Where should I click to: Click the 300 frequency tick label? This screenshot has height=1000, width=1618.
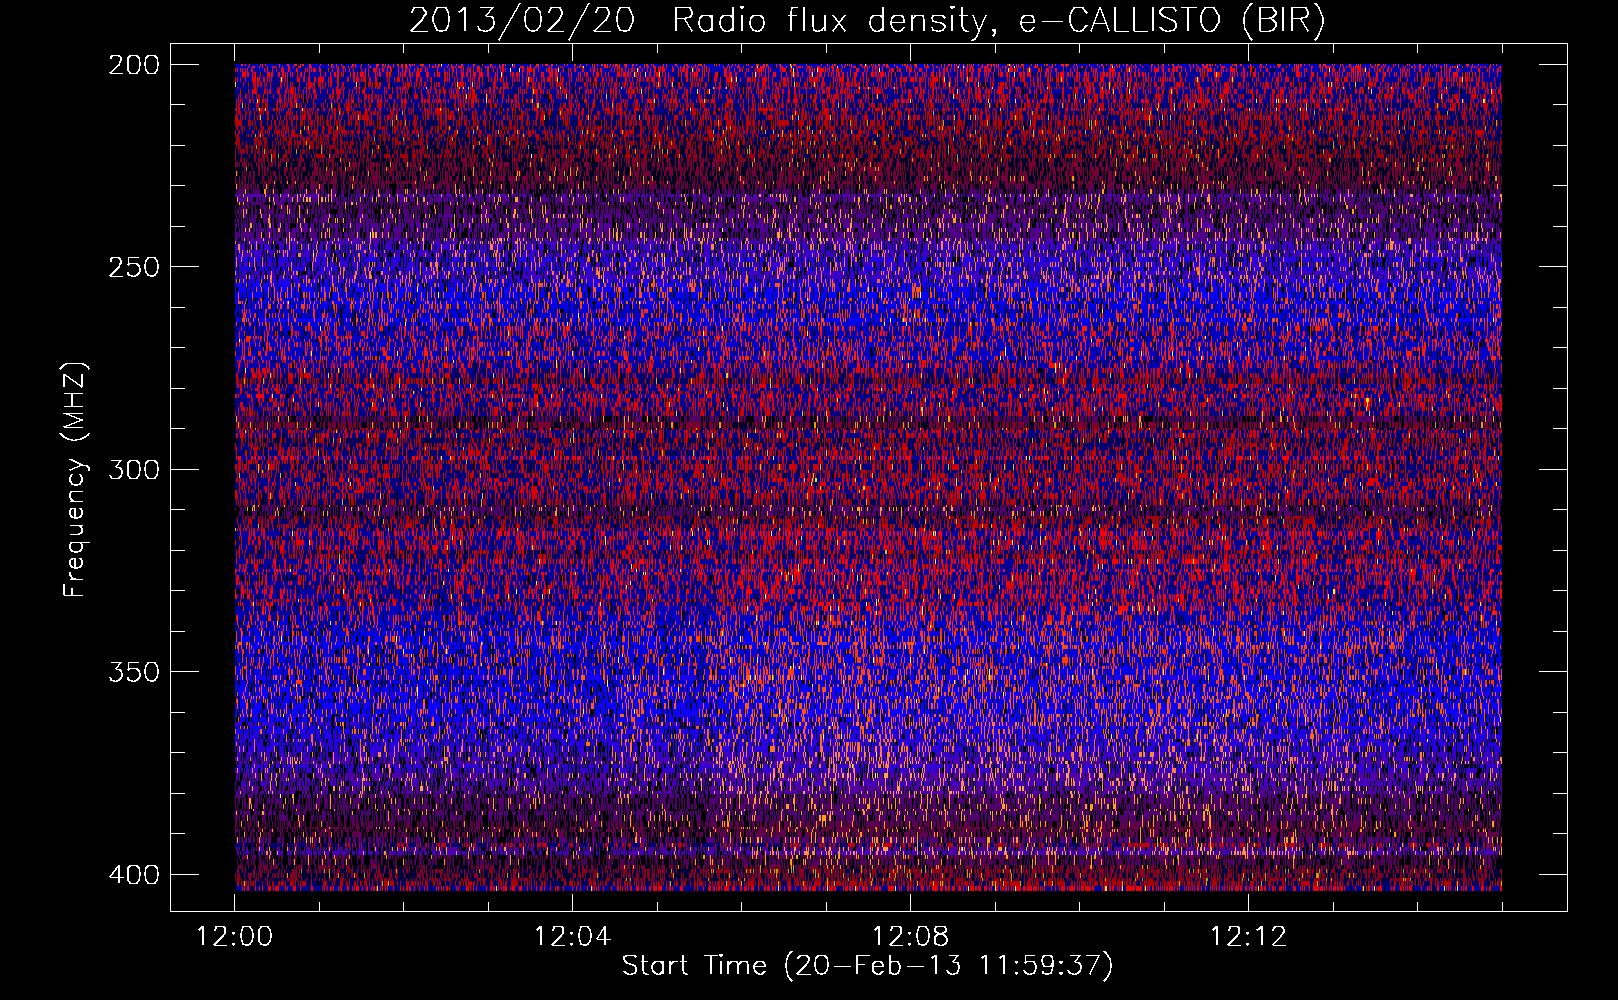(133, 470)
